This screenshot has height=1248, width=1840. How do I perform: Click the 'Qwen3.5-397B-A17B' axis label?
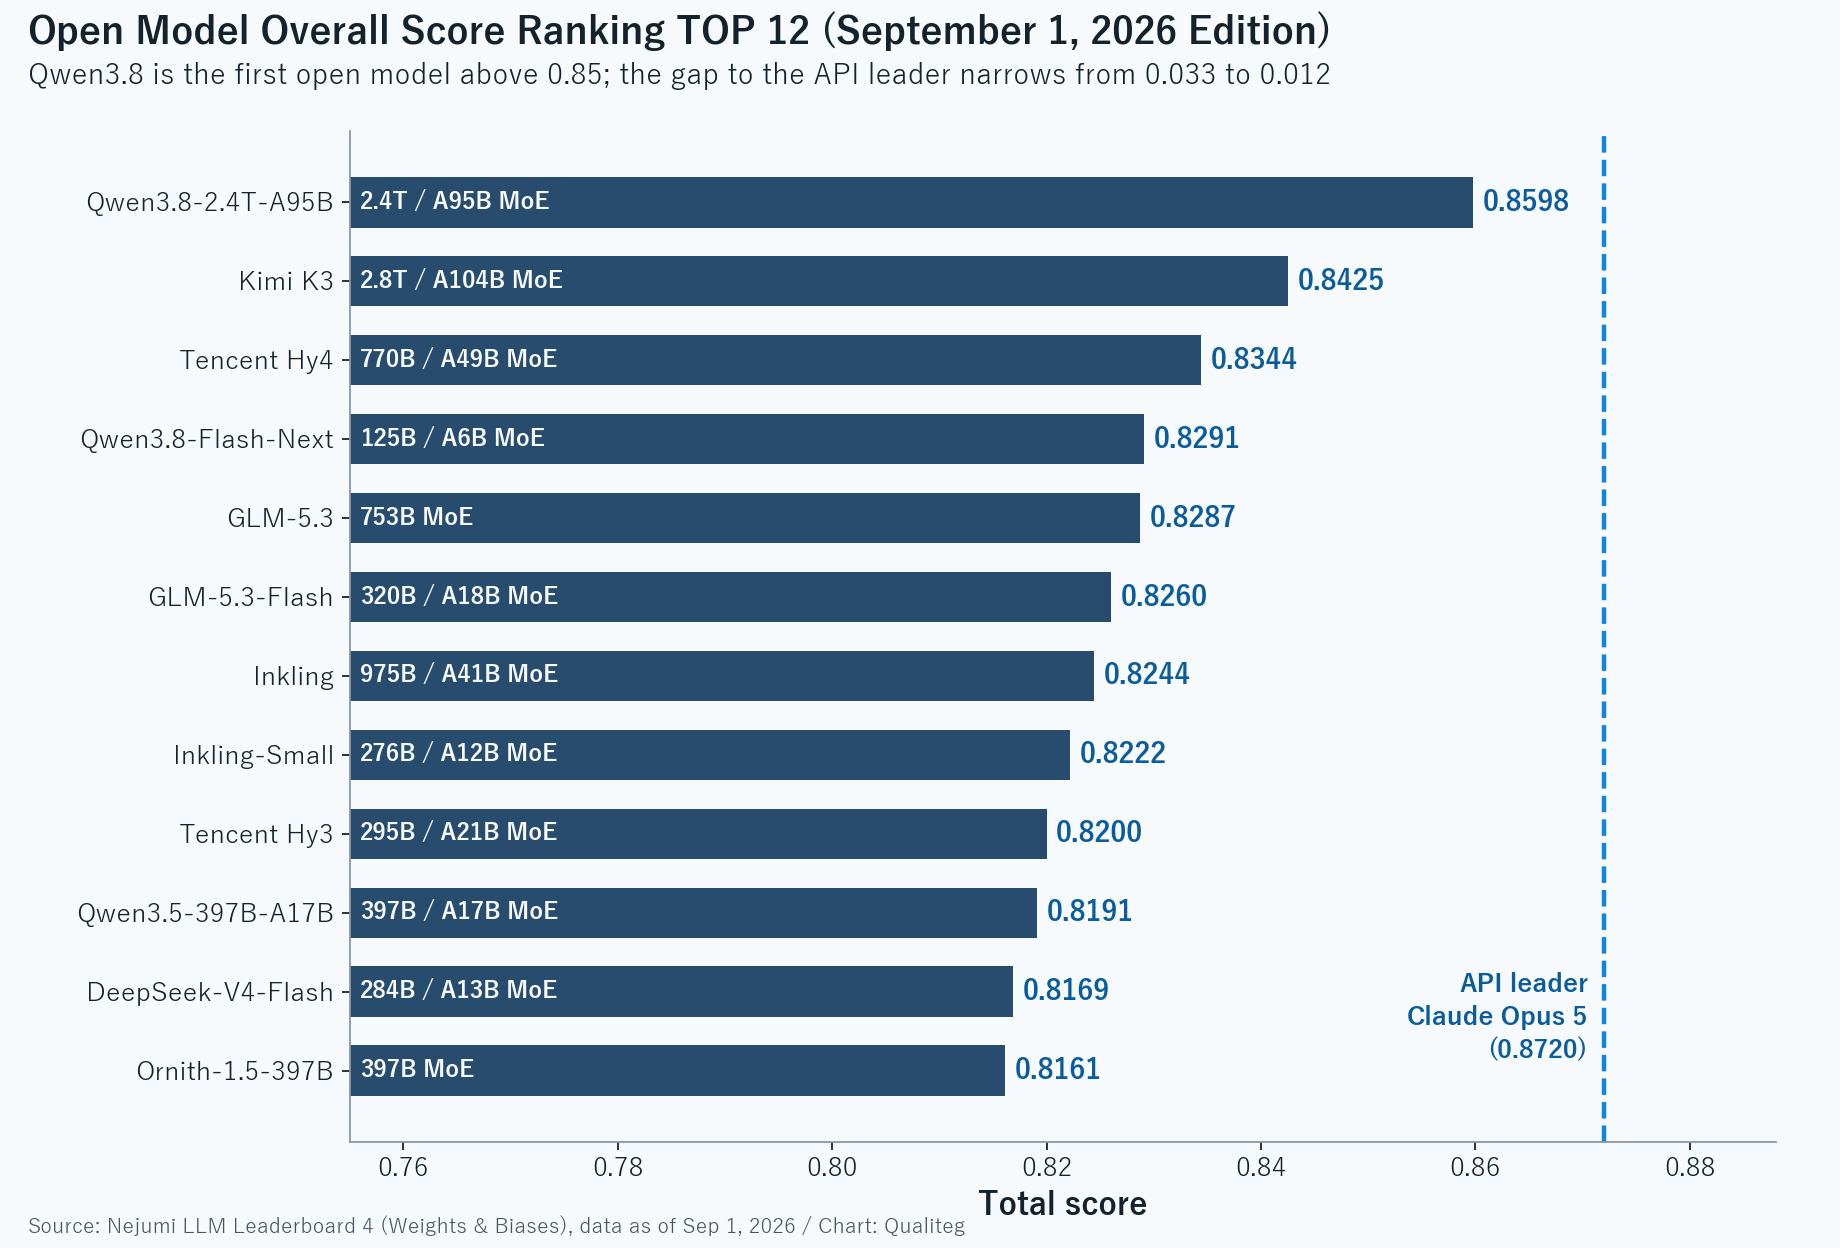(x=206, y=913)
